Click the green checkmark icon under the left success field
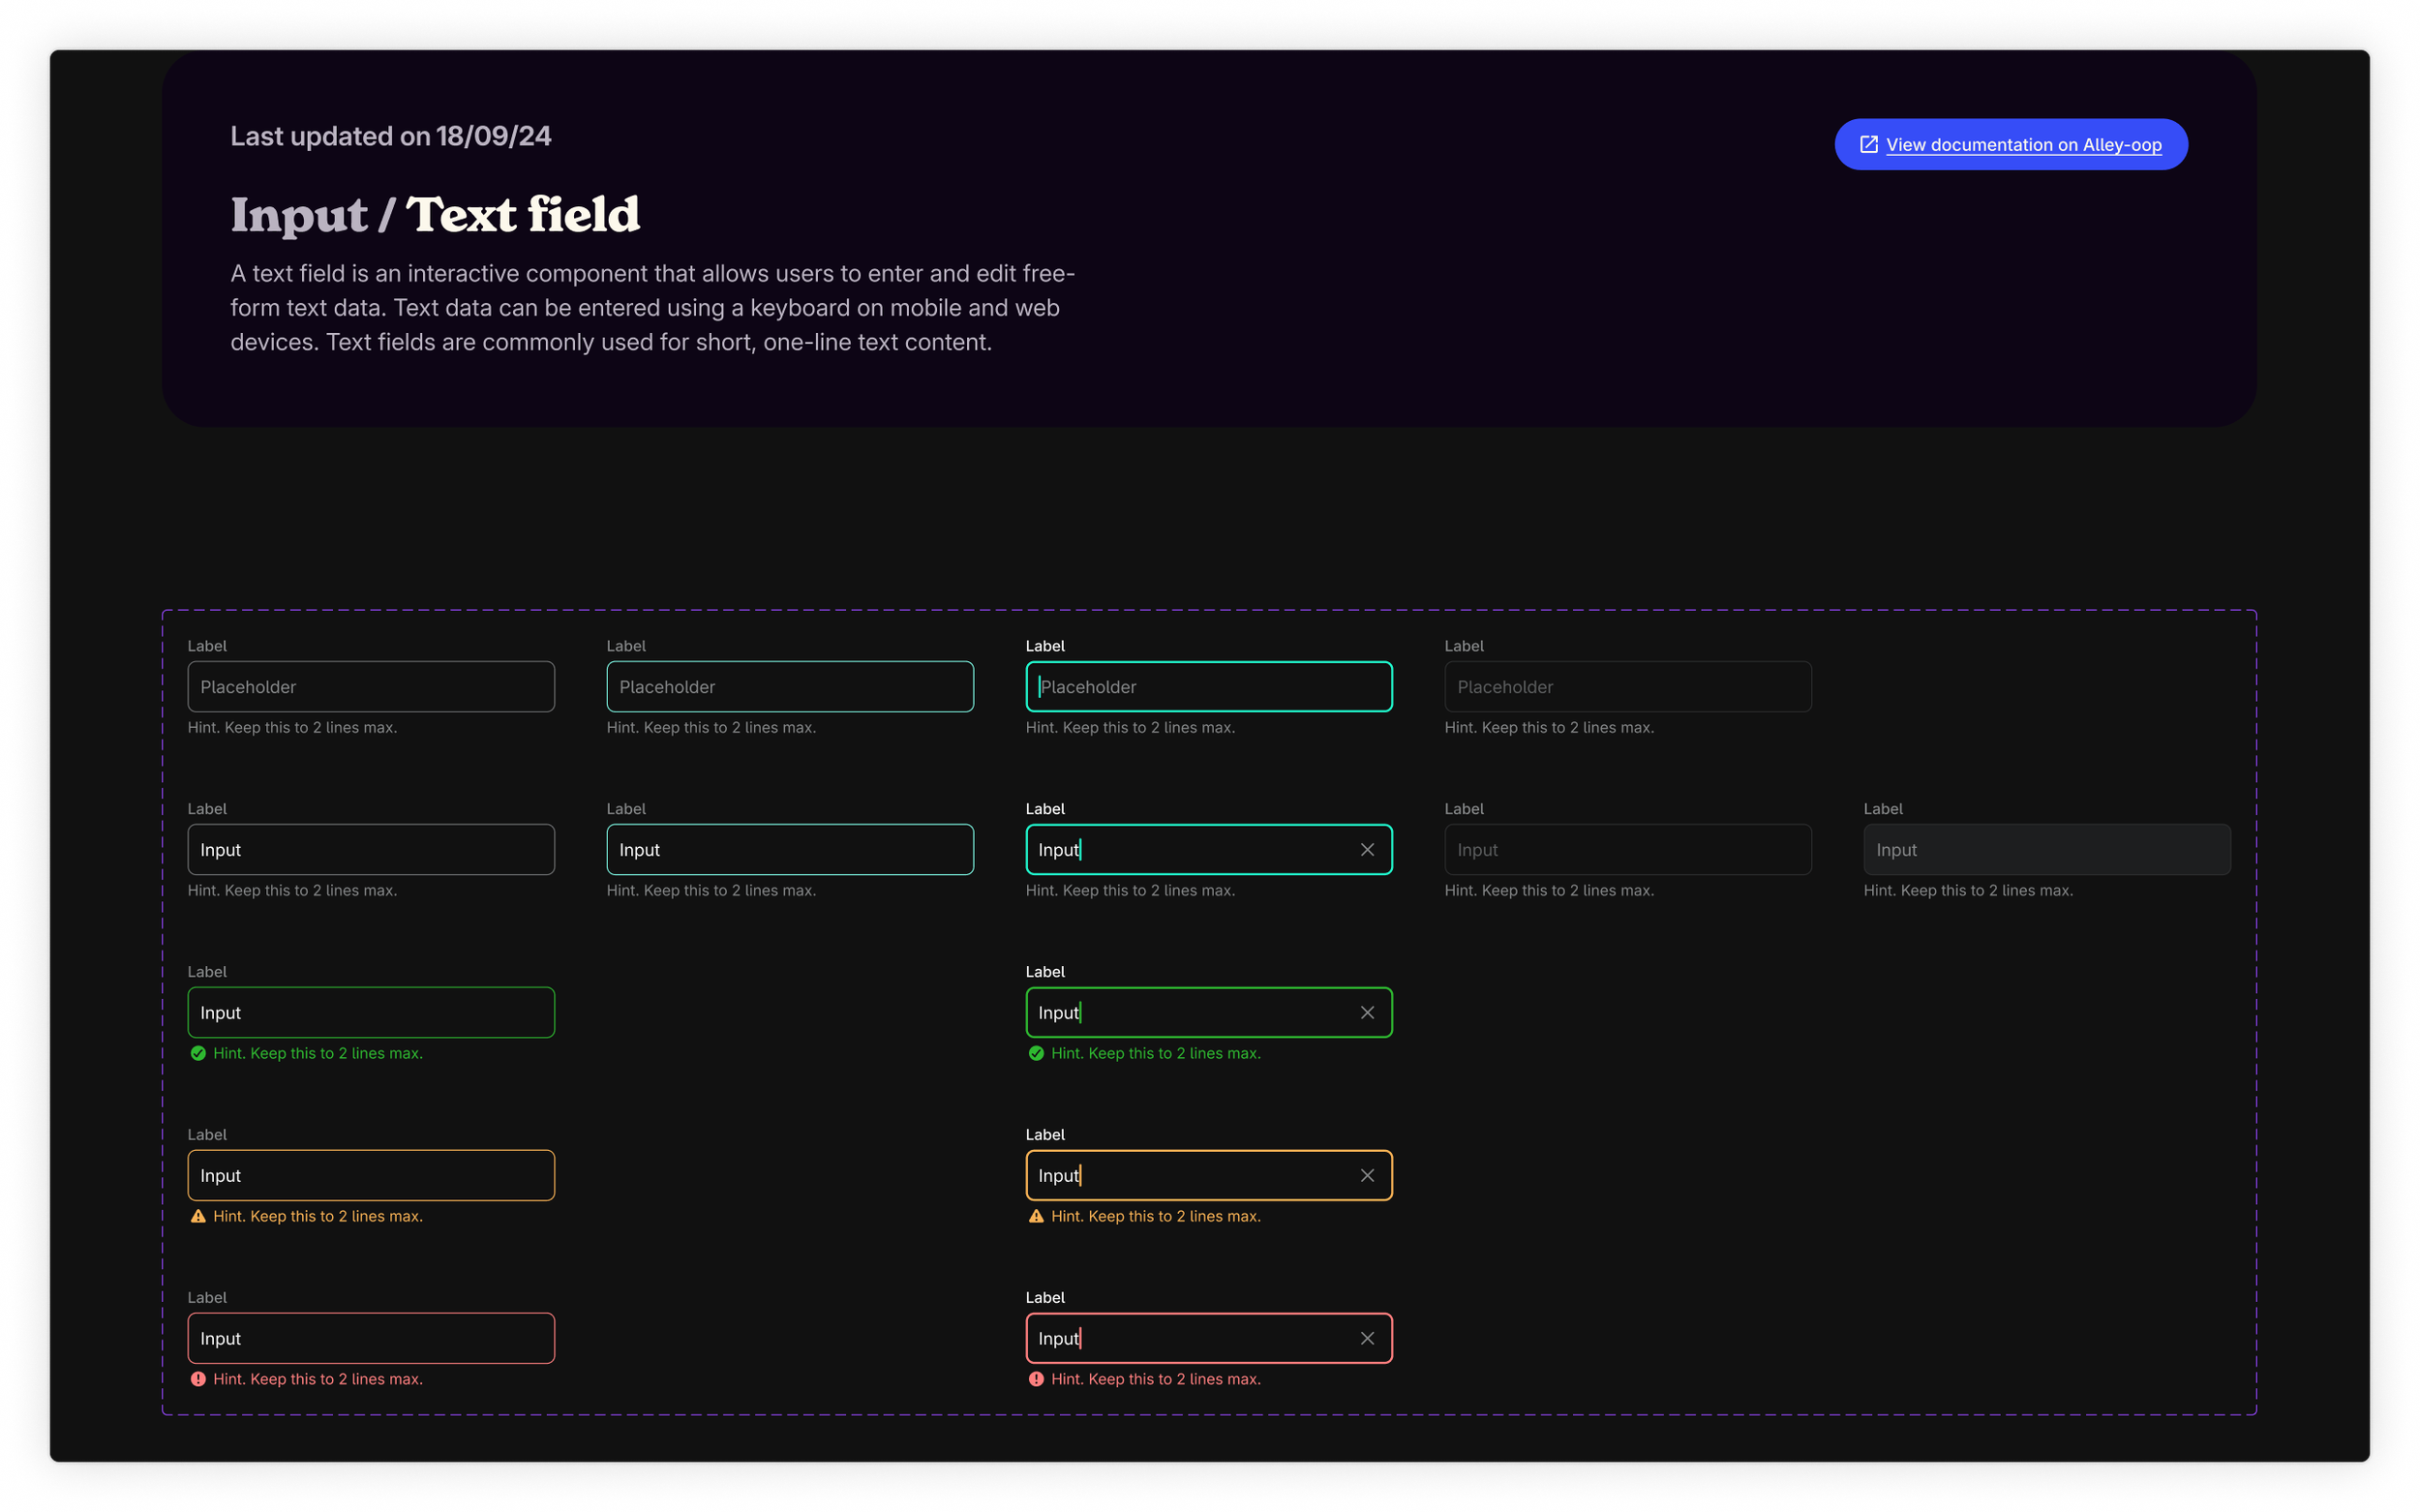This screenshot has width=2420, height=1512. (198, 1054)
